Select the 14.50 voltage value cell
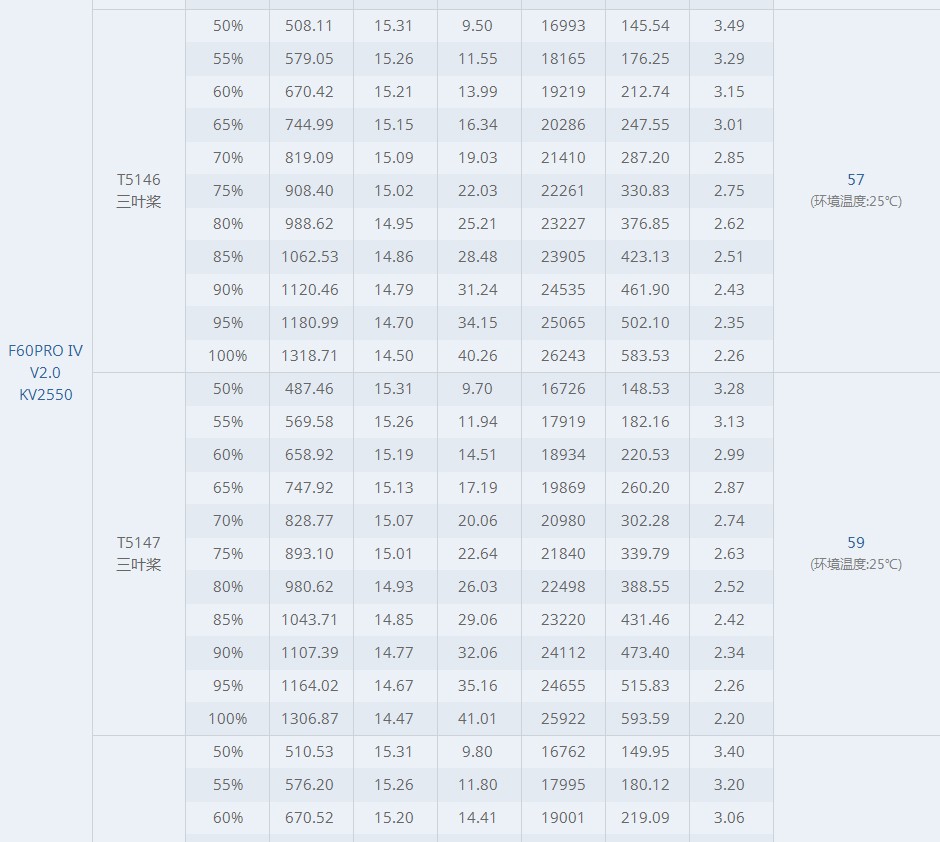This screenshot has width=940, height=842. click(394, 356)
